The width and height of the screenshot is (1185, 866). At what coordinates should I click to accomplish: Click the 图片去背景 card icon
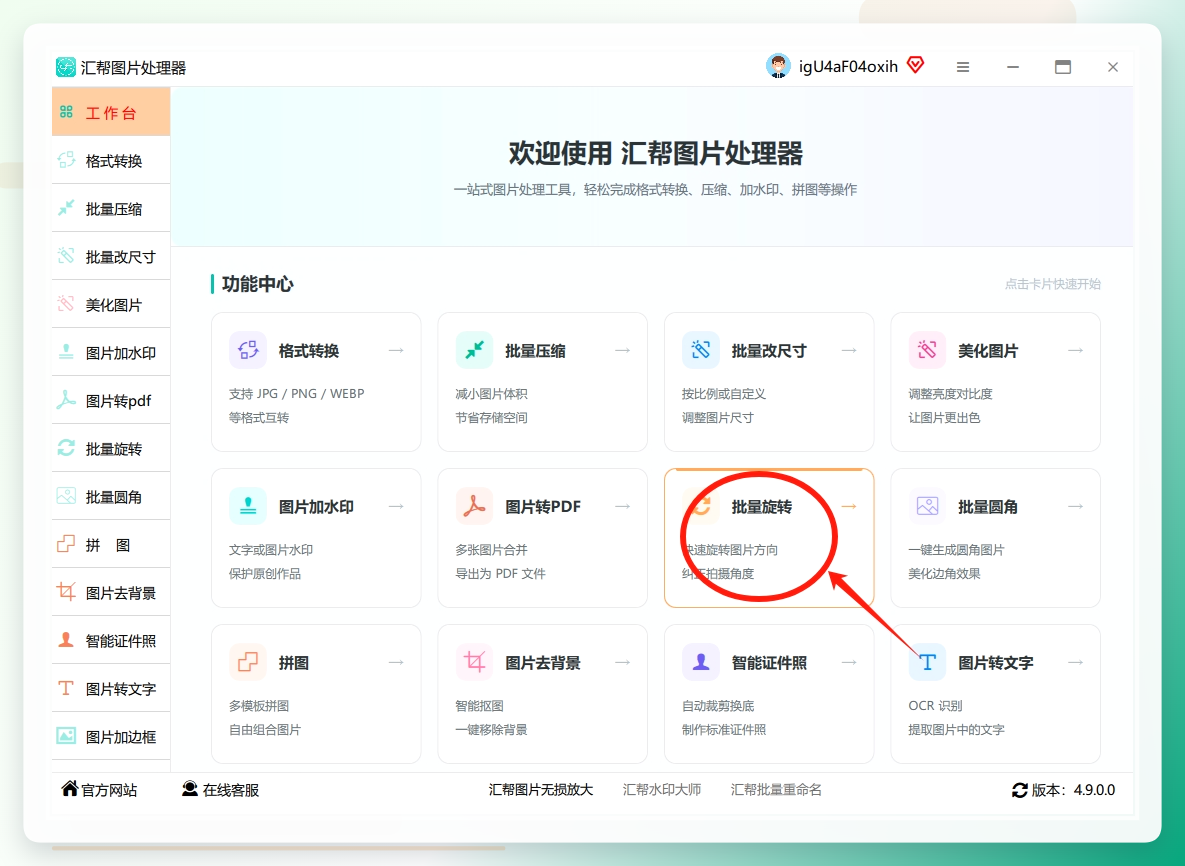475,663
